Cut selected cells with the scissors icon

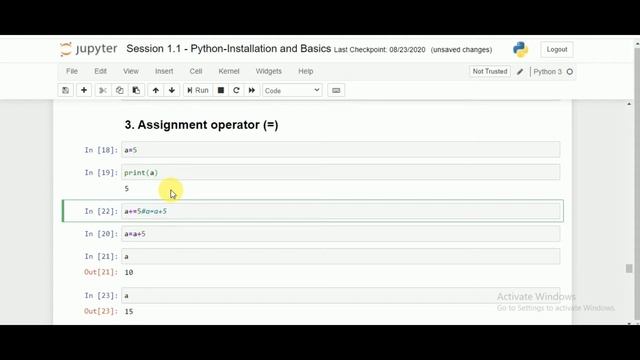(x=103, y=90)
